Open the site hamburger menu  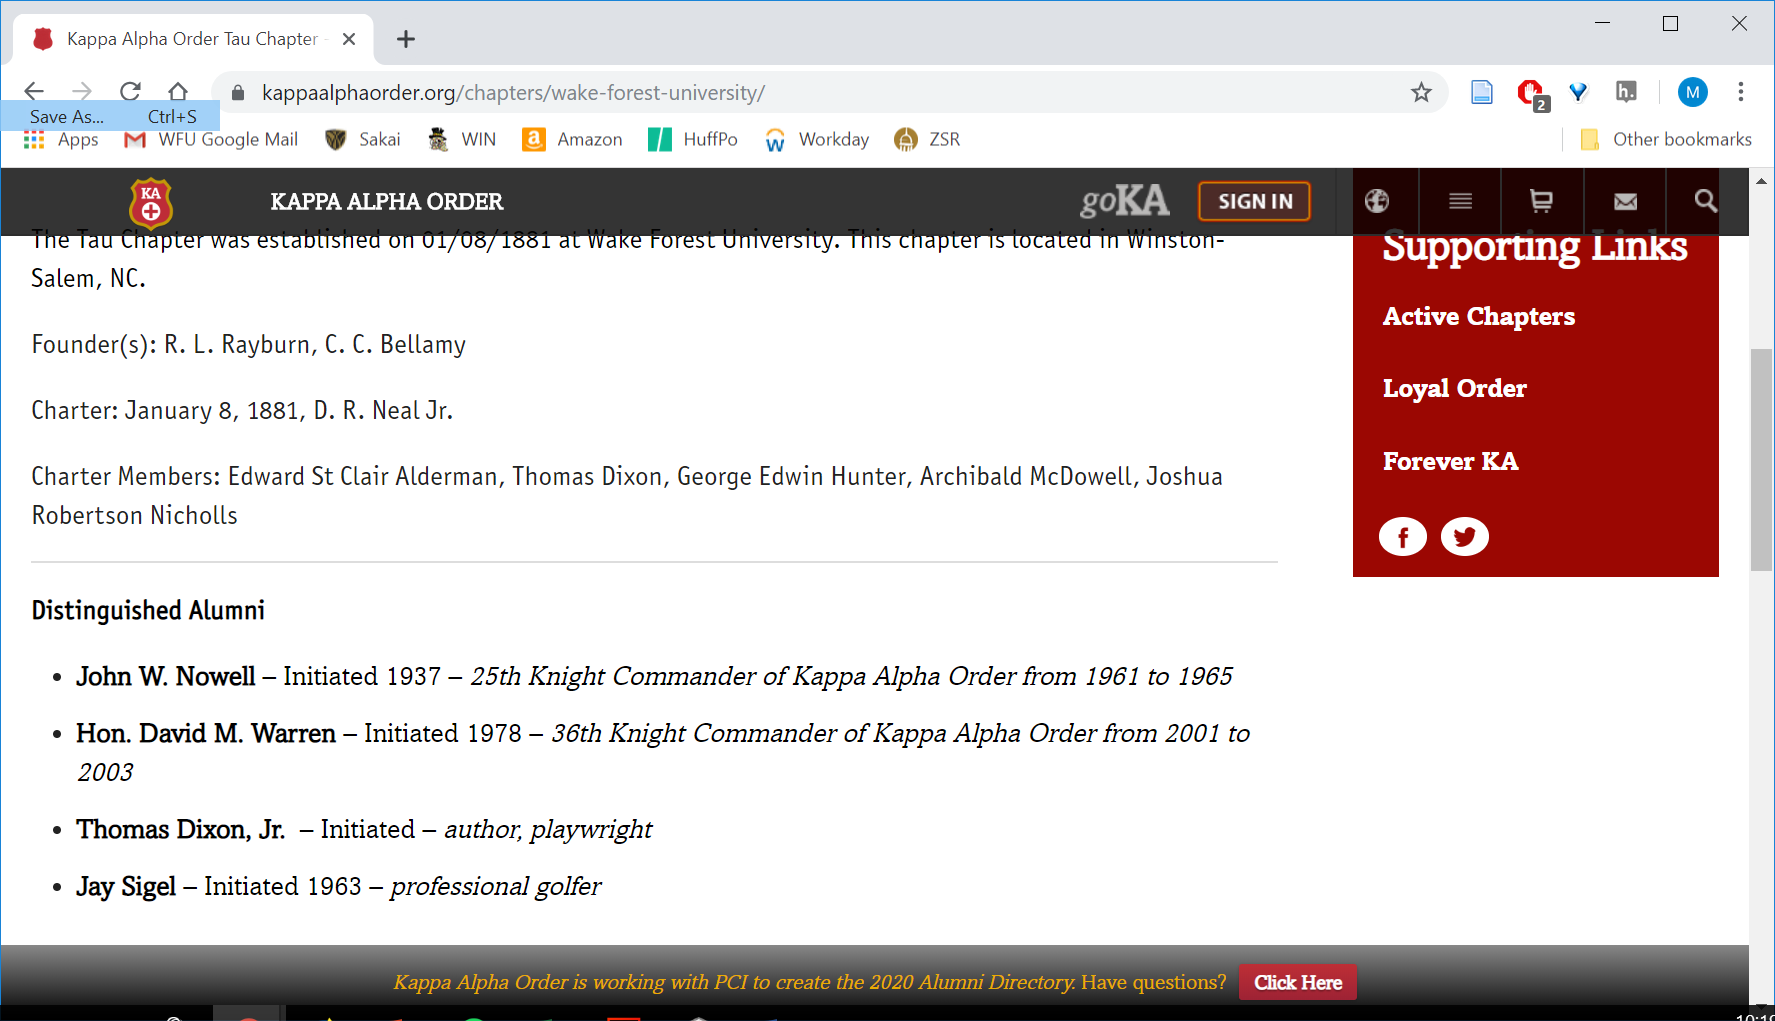point(1460,201)
